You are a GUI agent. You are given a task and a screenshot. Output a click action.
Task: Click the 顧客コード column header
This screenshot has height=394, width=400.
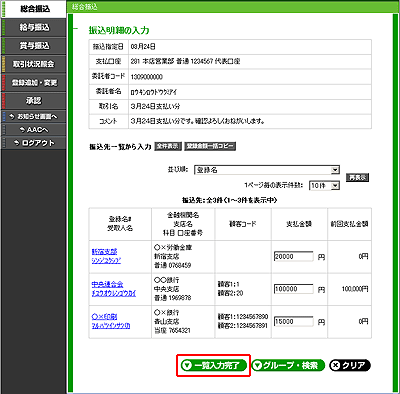coord(243,224)
